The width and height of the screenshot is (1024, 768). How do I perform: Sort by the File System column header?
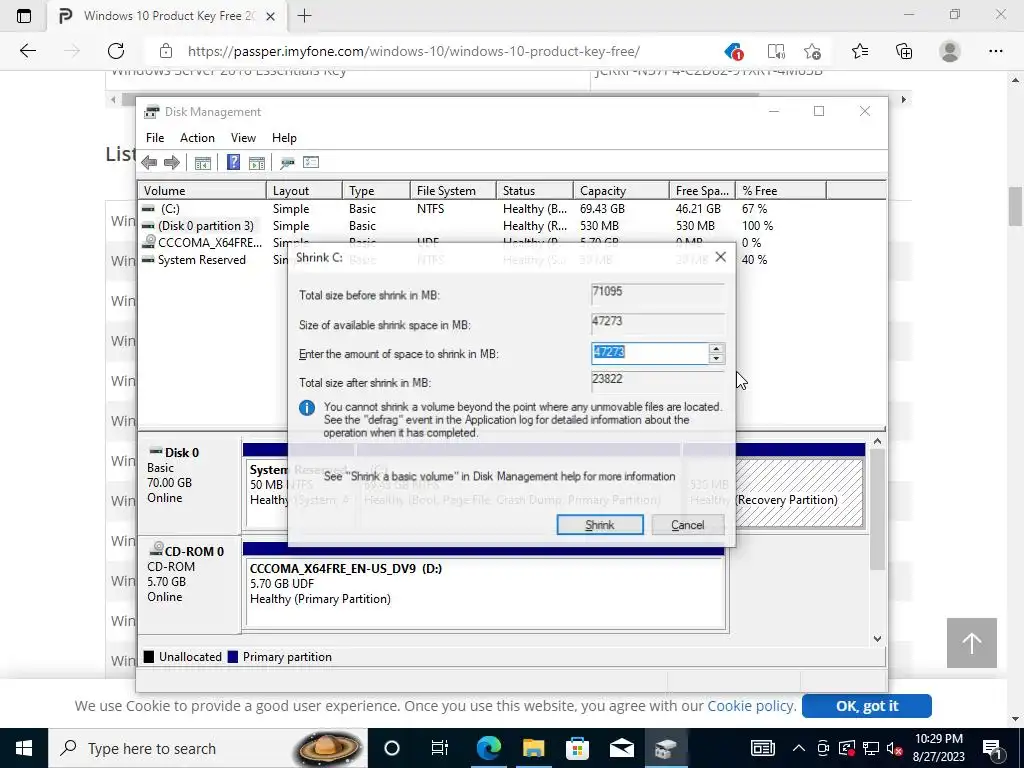[453, 191]
